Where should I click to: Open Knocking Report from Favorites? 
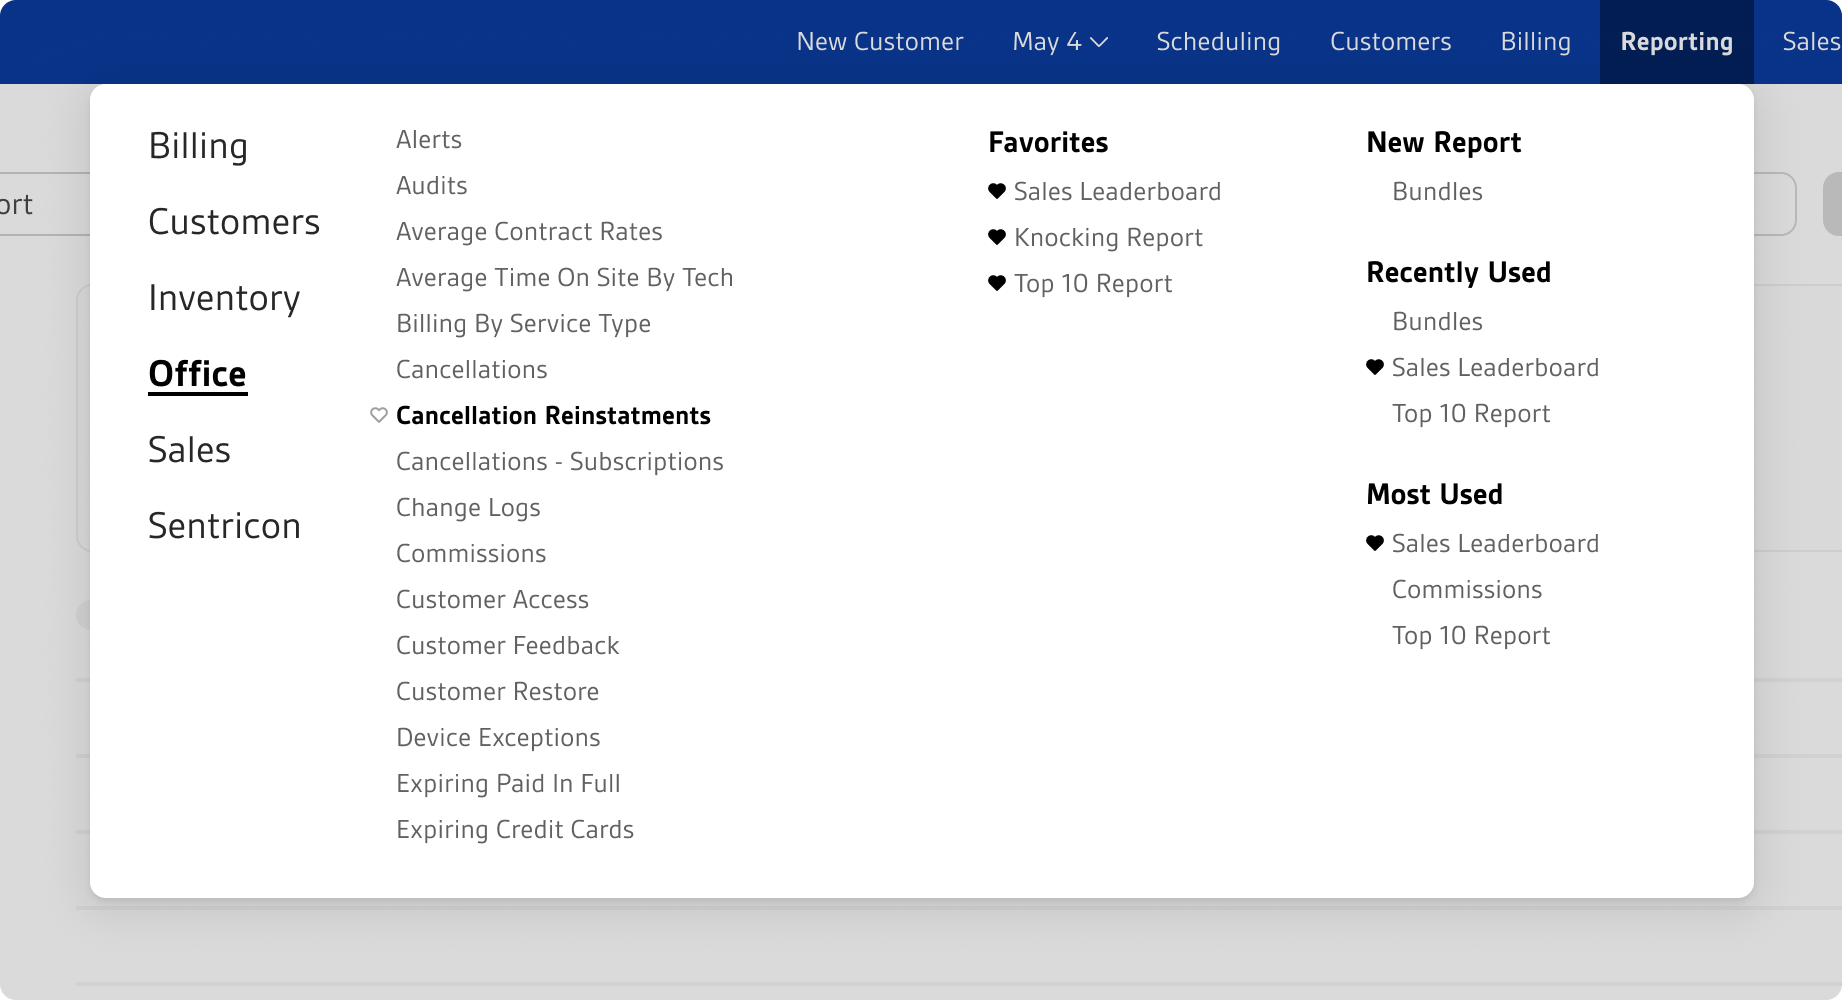pos(1108,237)
